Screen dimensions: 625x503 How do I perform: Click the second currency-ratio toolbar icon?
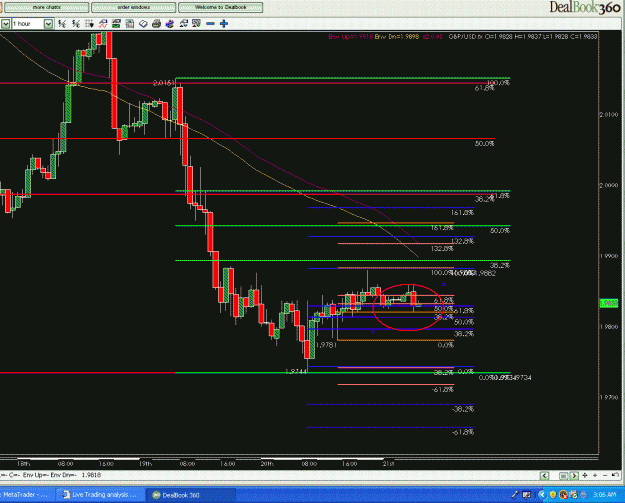point(76,24)
